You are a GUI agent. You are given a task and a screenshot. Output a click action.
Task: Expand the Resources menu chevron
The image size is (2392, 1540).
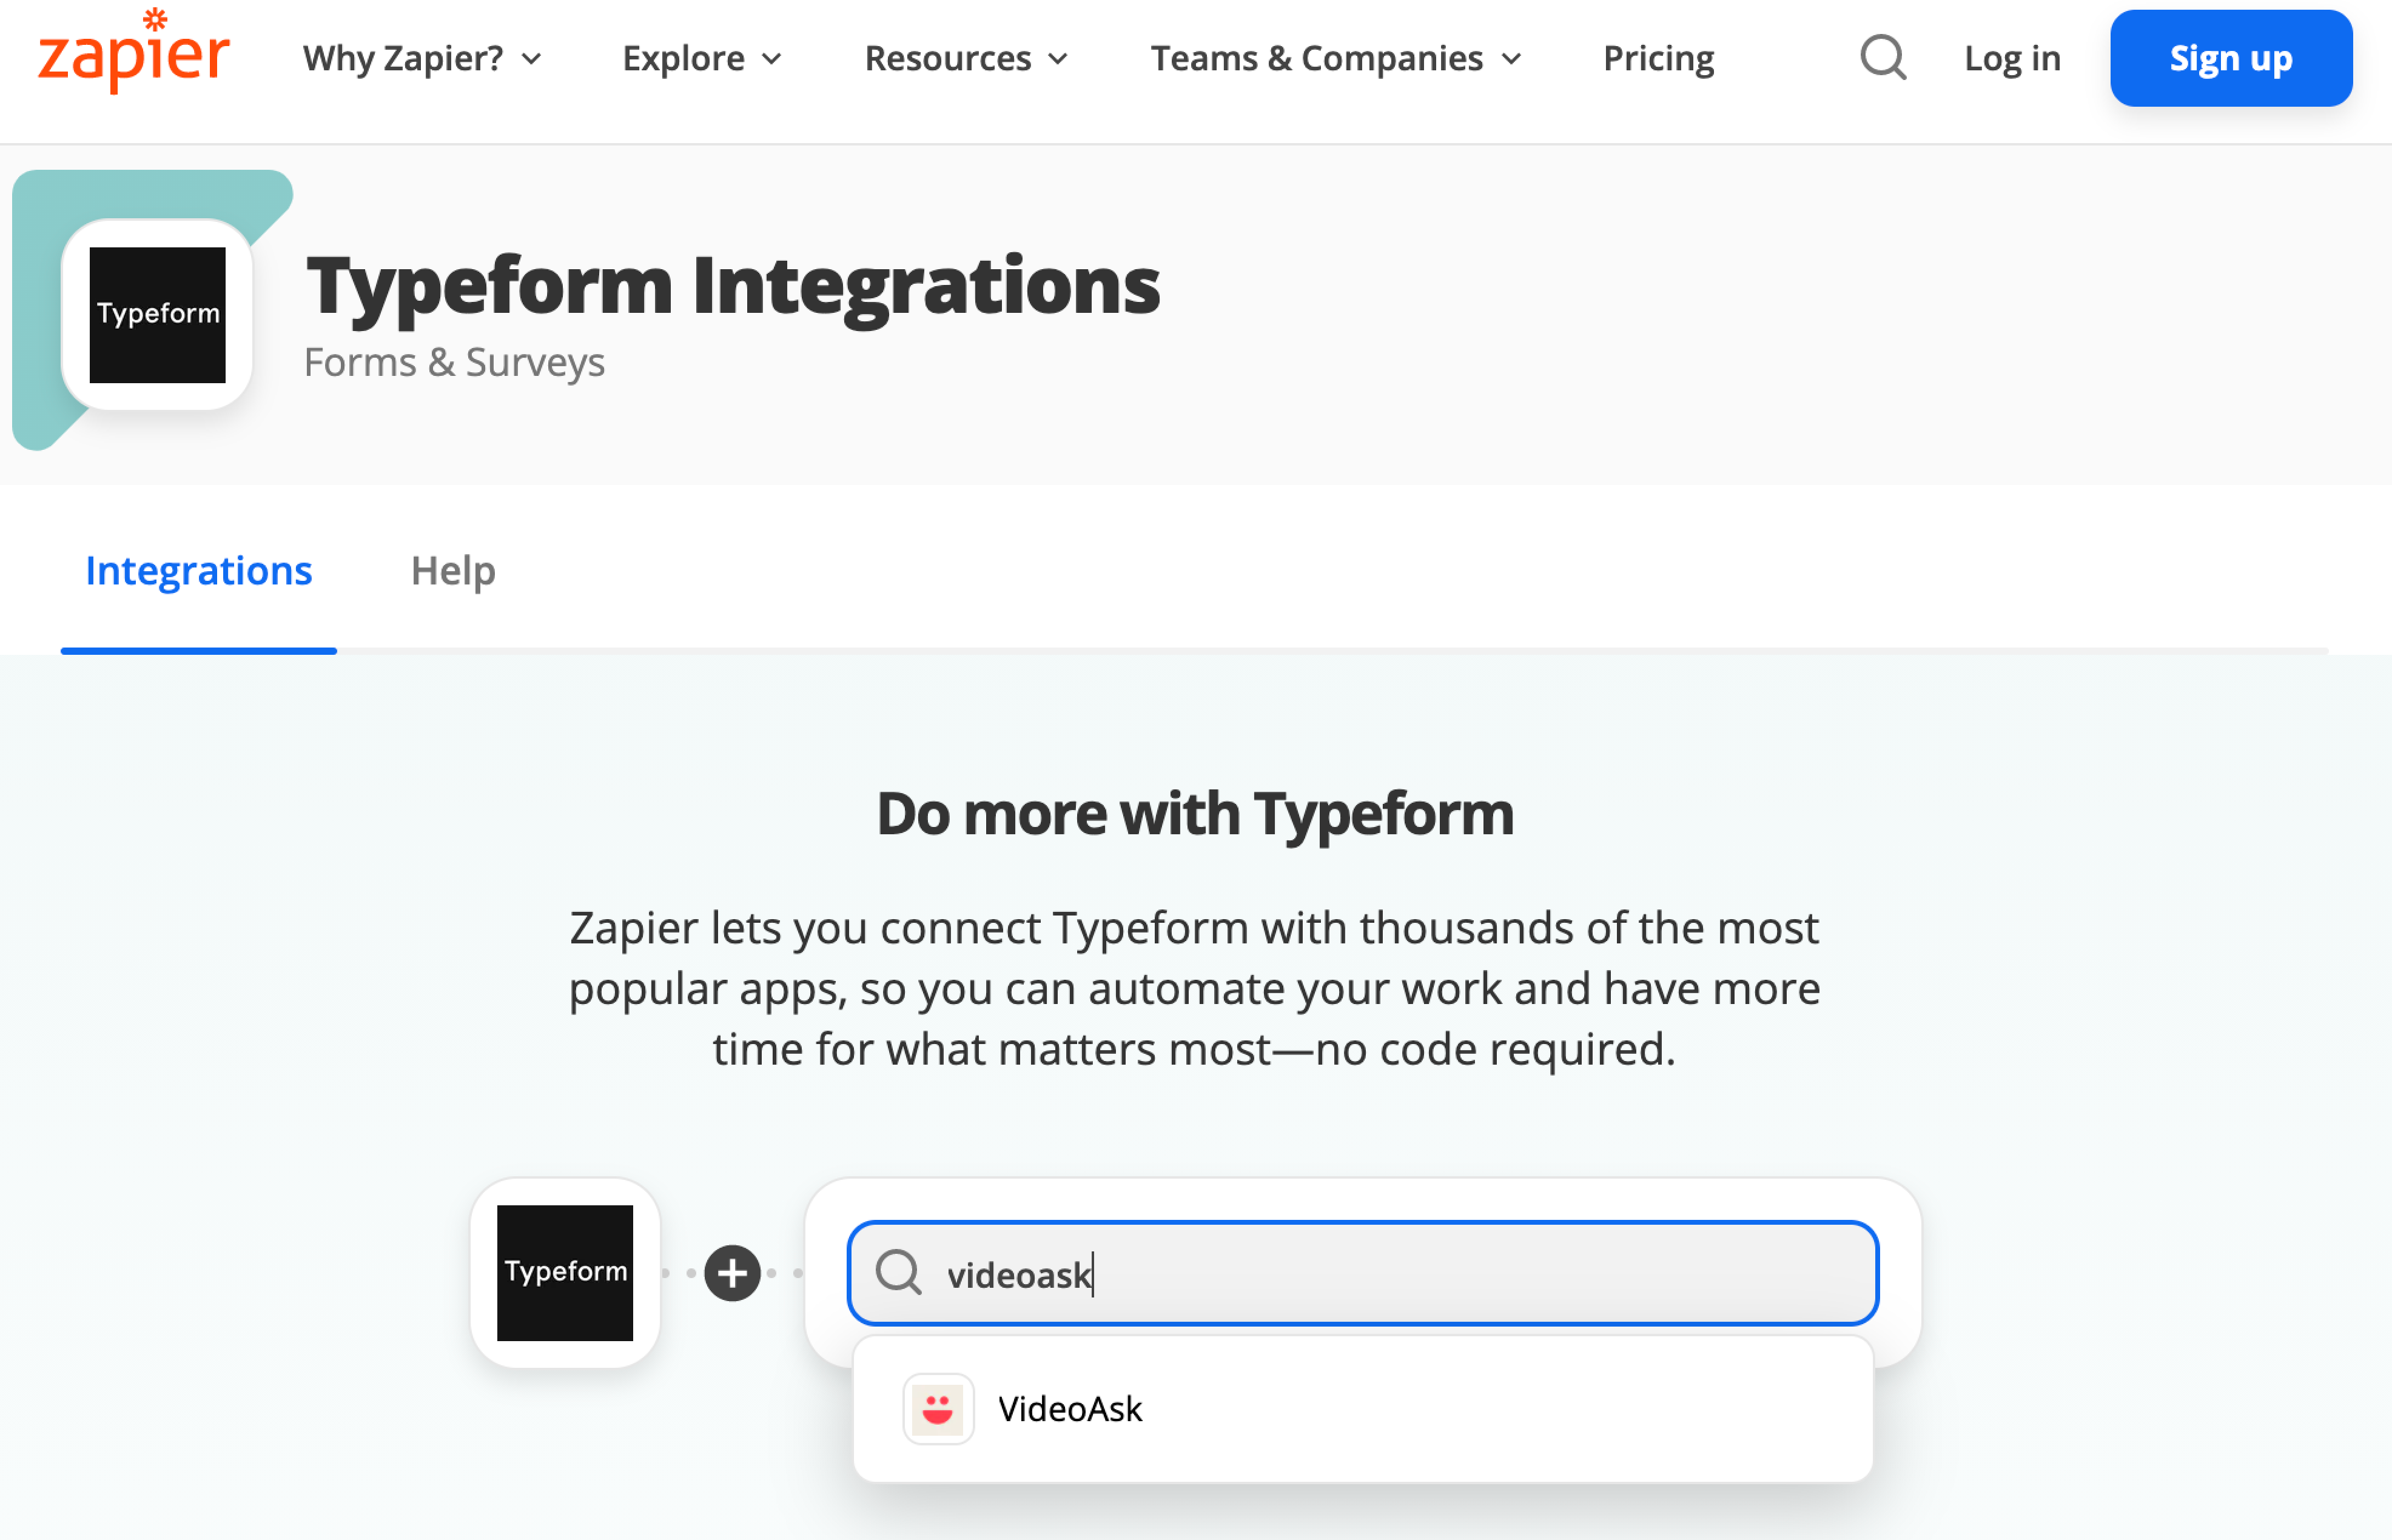click(x=1058, y=59)
